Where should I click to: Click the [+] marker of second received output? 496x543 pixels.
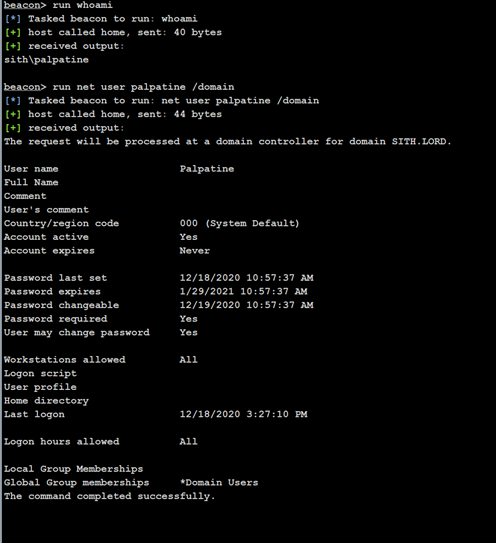(13, 128)
